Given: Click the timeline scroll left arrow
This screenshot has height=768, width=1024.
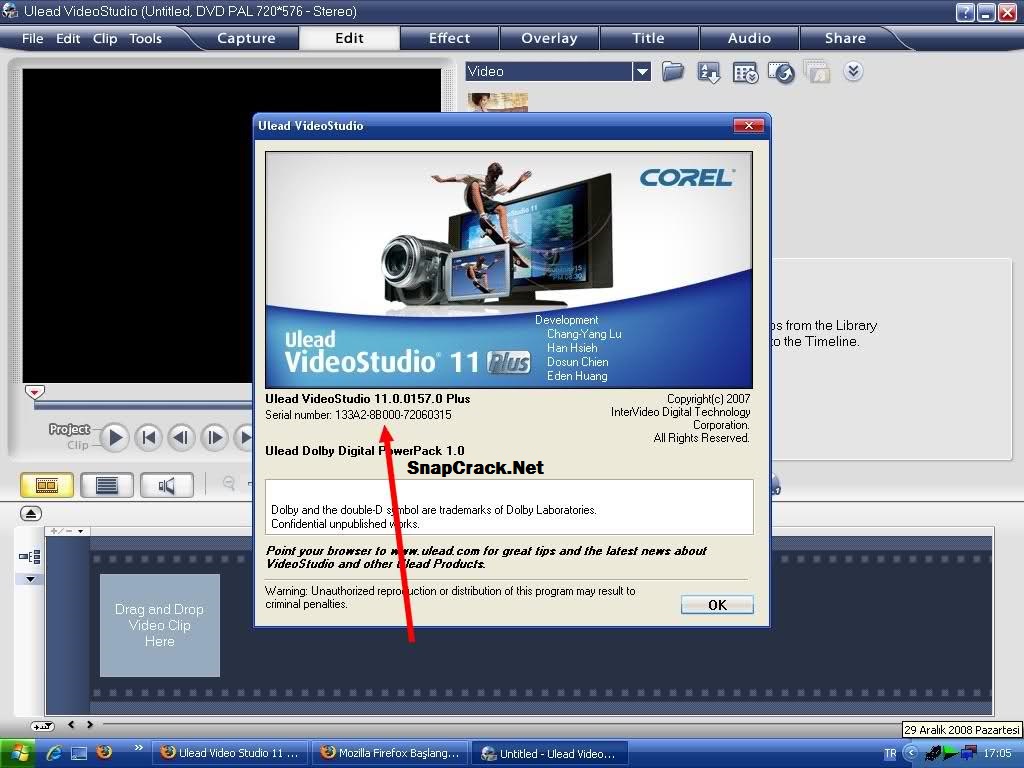Looking at the screenshot, I should (x=71, y=724).
